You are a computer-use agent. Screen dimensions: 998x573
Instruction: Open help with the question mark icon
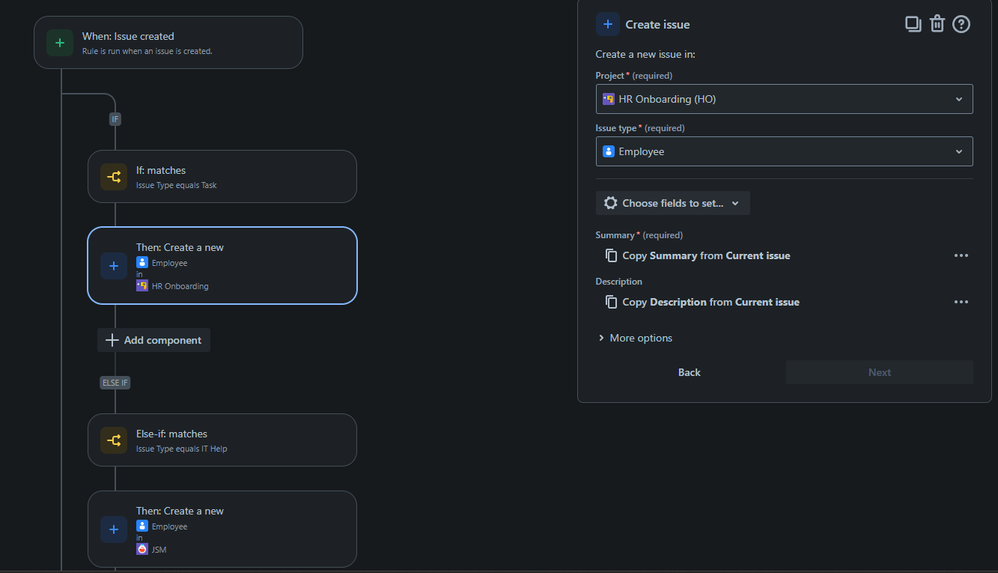961,24
